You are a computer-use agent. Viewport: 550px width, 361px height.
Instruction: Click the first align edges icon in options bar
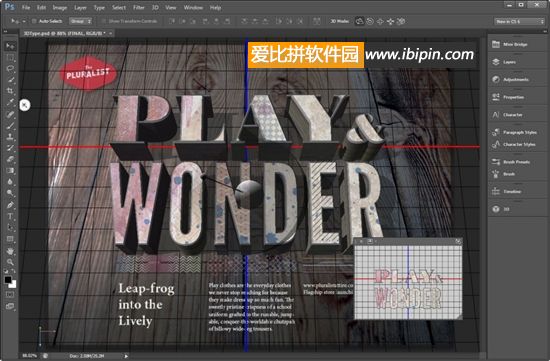(172, 21)
